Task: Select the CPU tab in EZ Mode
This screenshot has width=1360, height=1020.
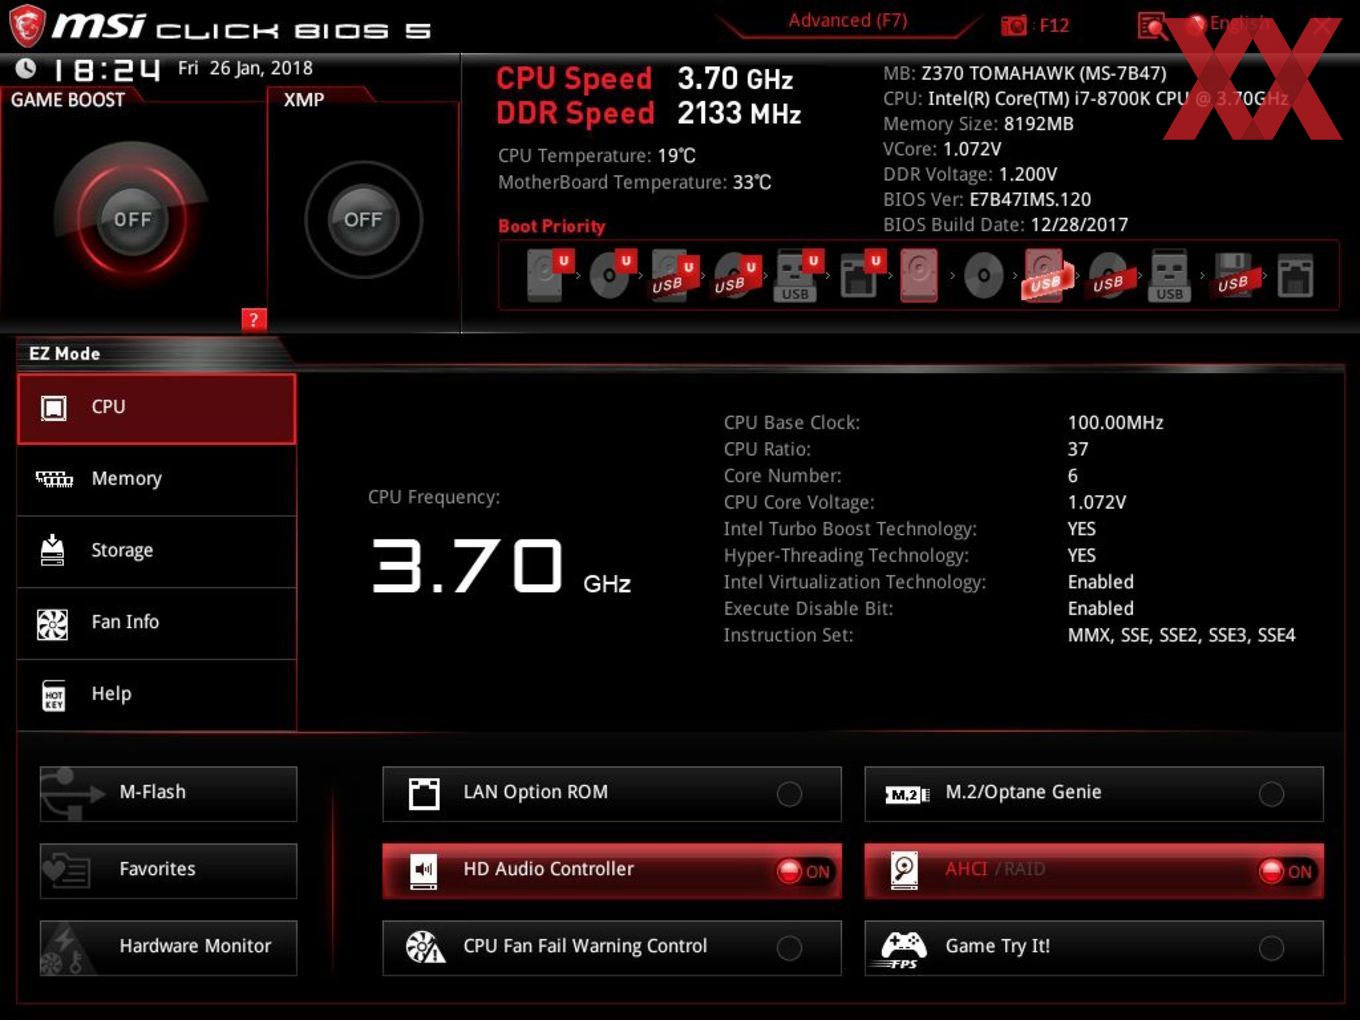Action: point(157,409)
